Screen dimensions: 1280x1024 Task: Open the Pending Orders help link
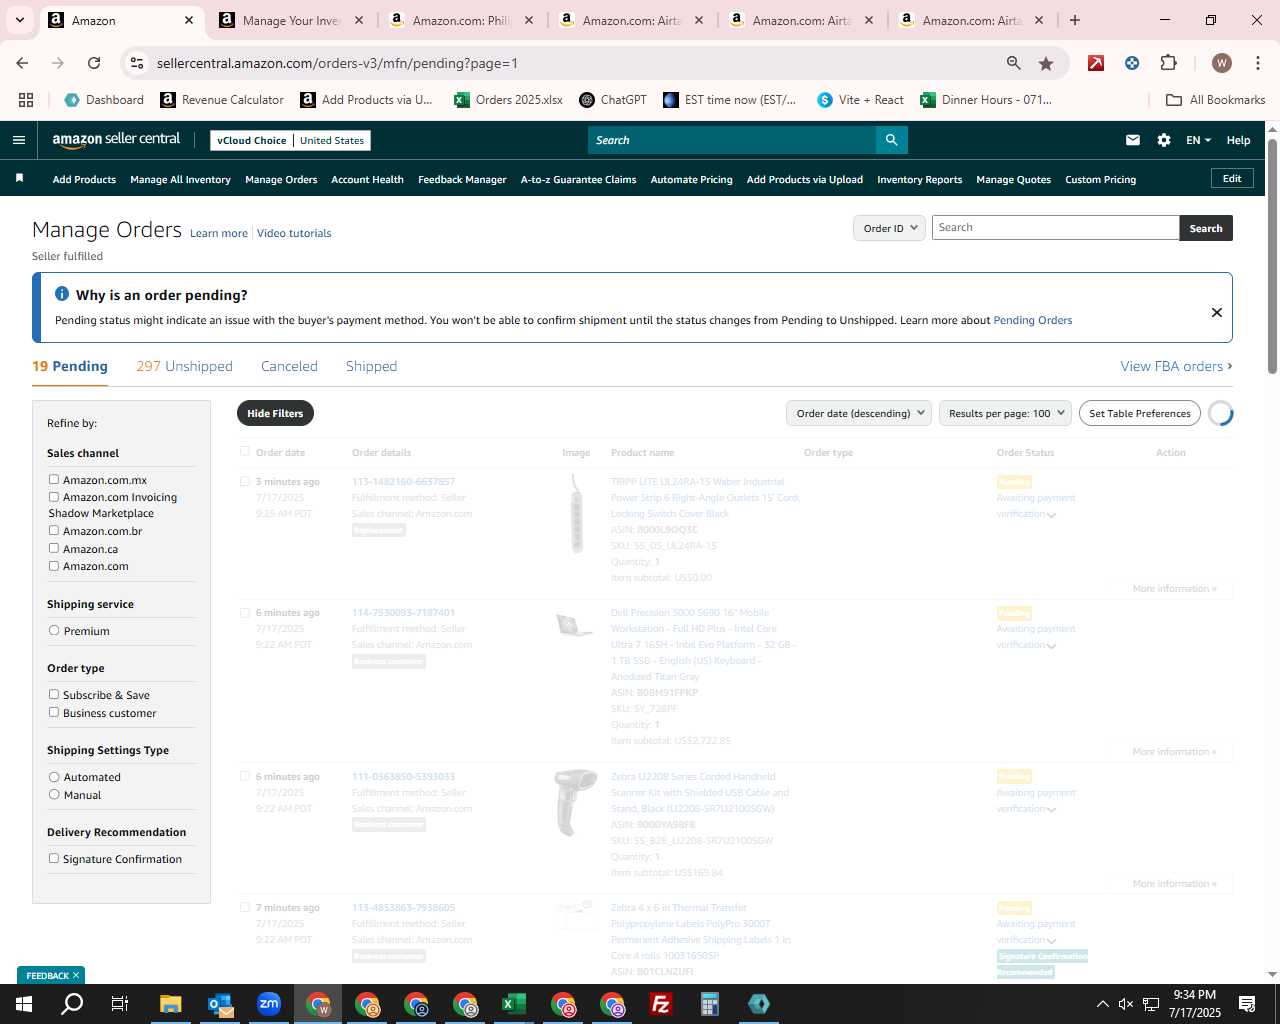point(1032,320)
